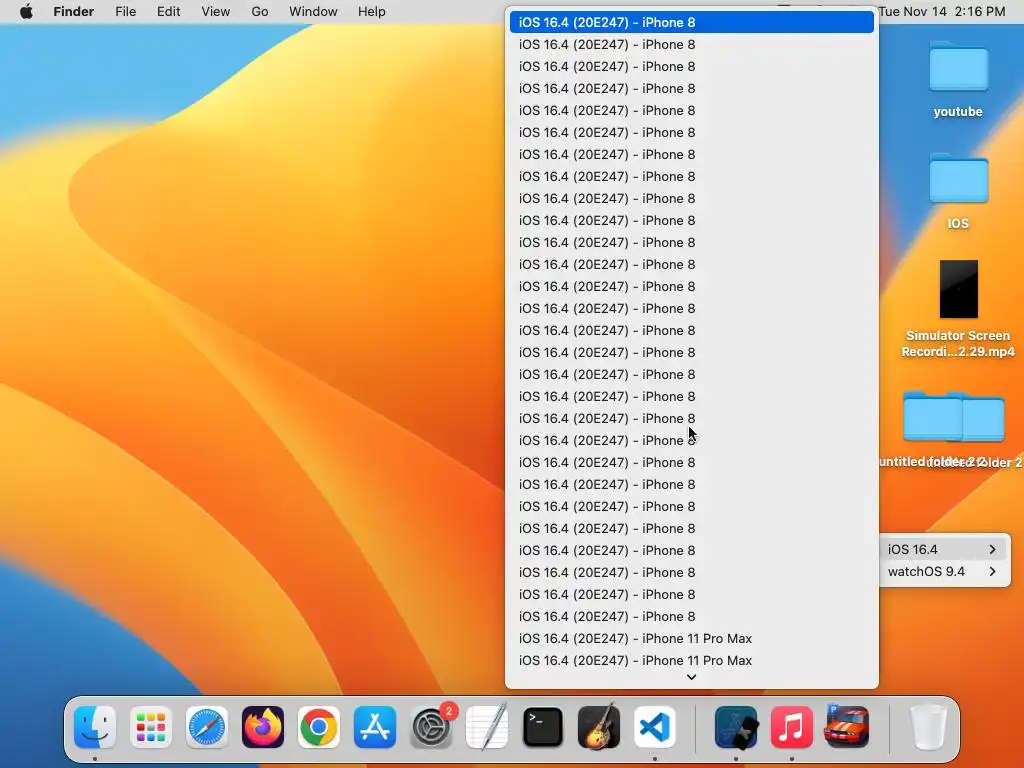The height and width of the screenshot is (768, 1024).
Task: Switch to the Simulator app in Dock
Action: 736,727
